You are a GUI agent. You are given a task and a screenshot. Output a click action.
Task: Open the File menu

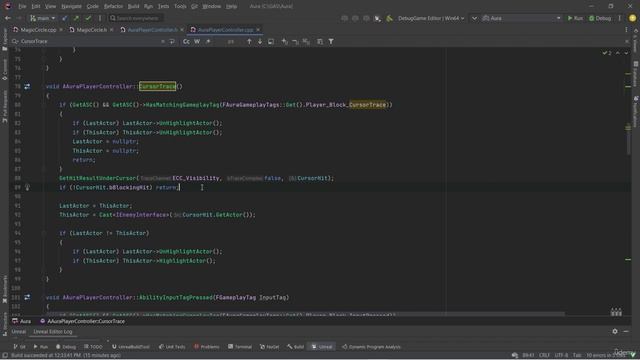(x=22, y=7)
